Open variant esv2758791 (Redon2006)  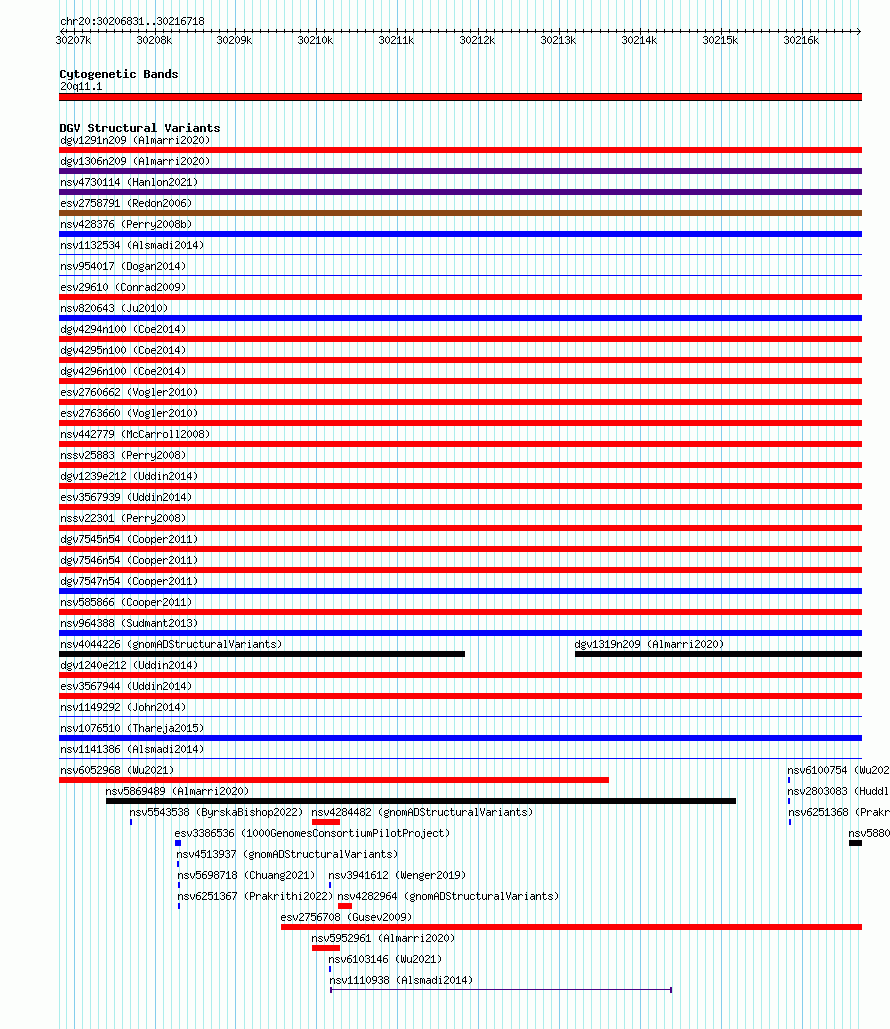pos(126,203)
